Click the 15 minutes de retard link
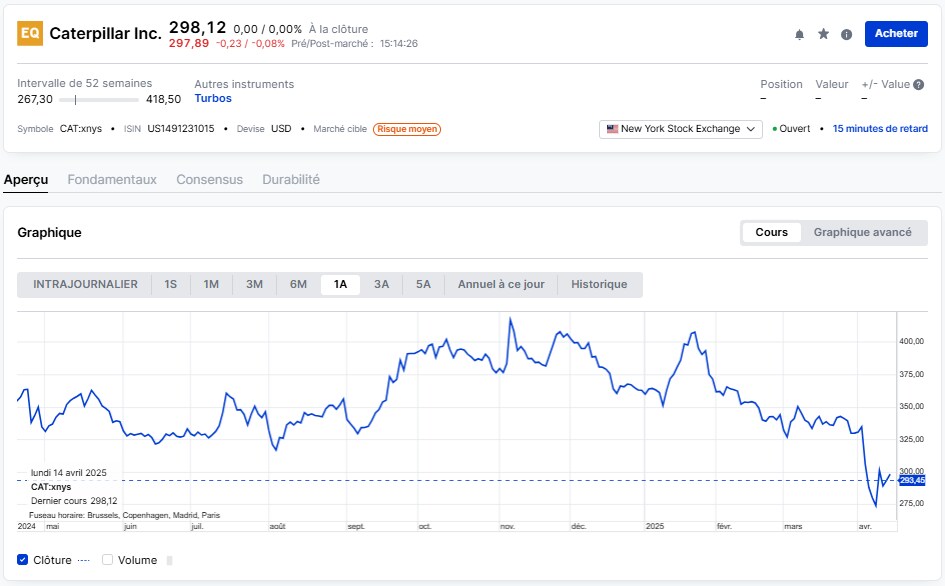 pos(881,129)
